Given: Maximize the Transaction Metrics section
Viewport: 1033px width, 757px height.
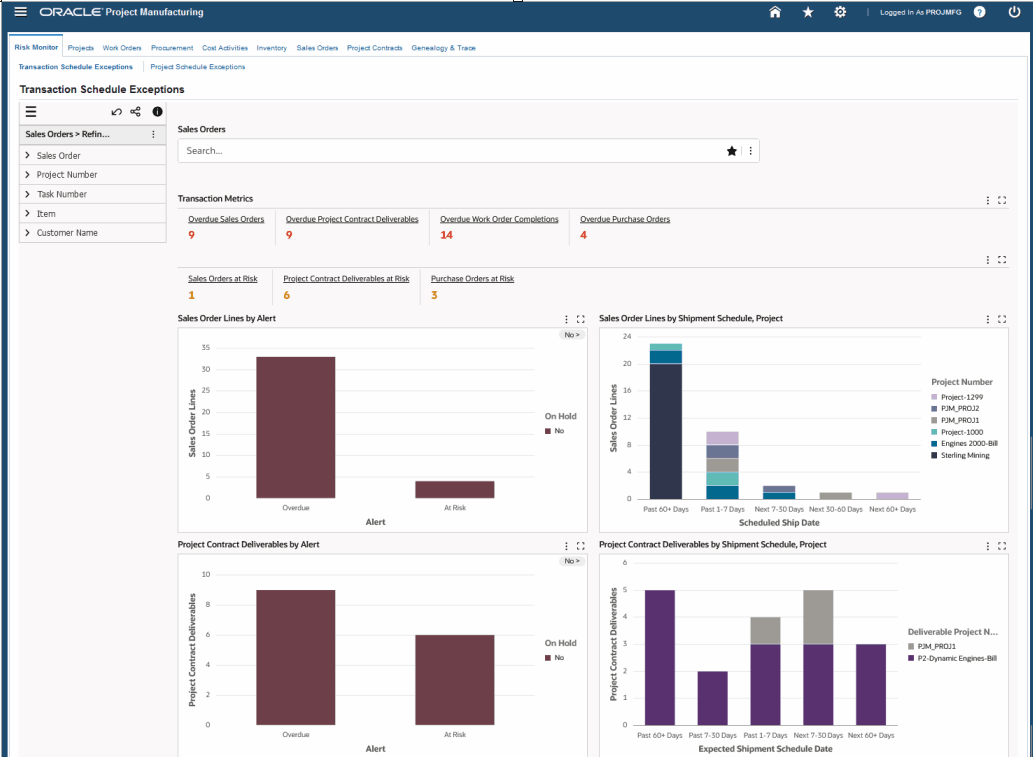Looking at the screenshot, I should 1002,200.
